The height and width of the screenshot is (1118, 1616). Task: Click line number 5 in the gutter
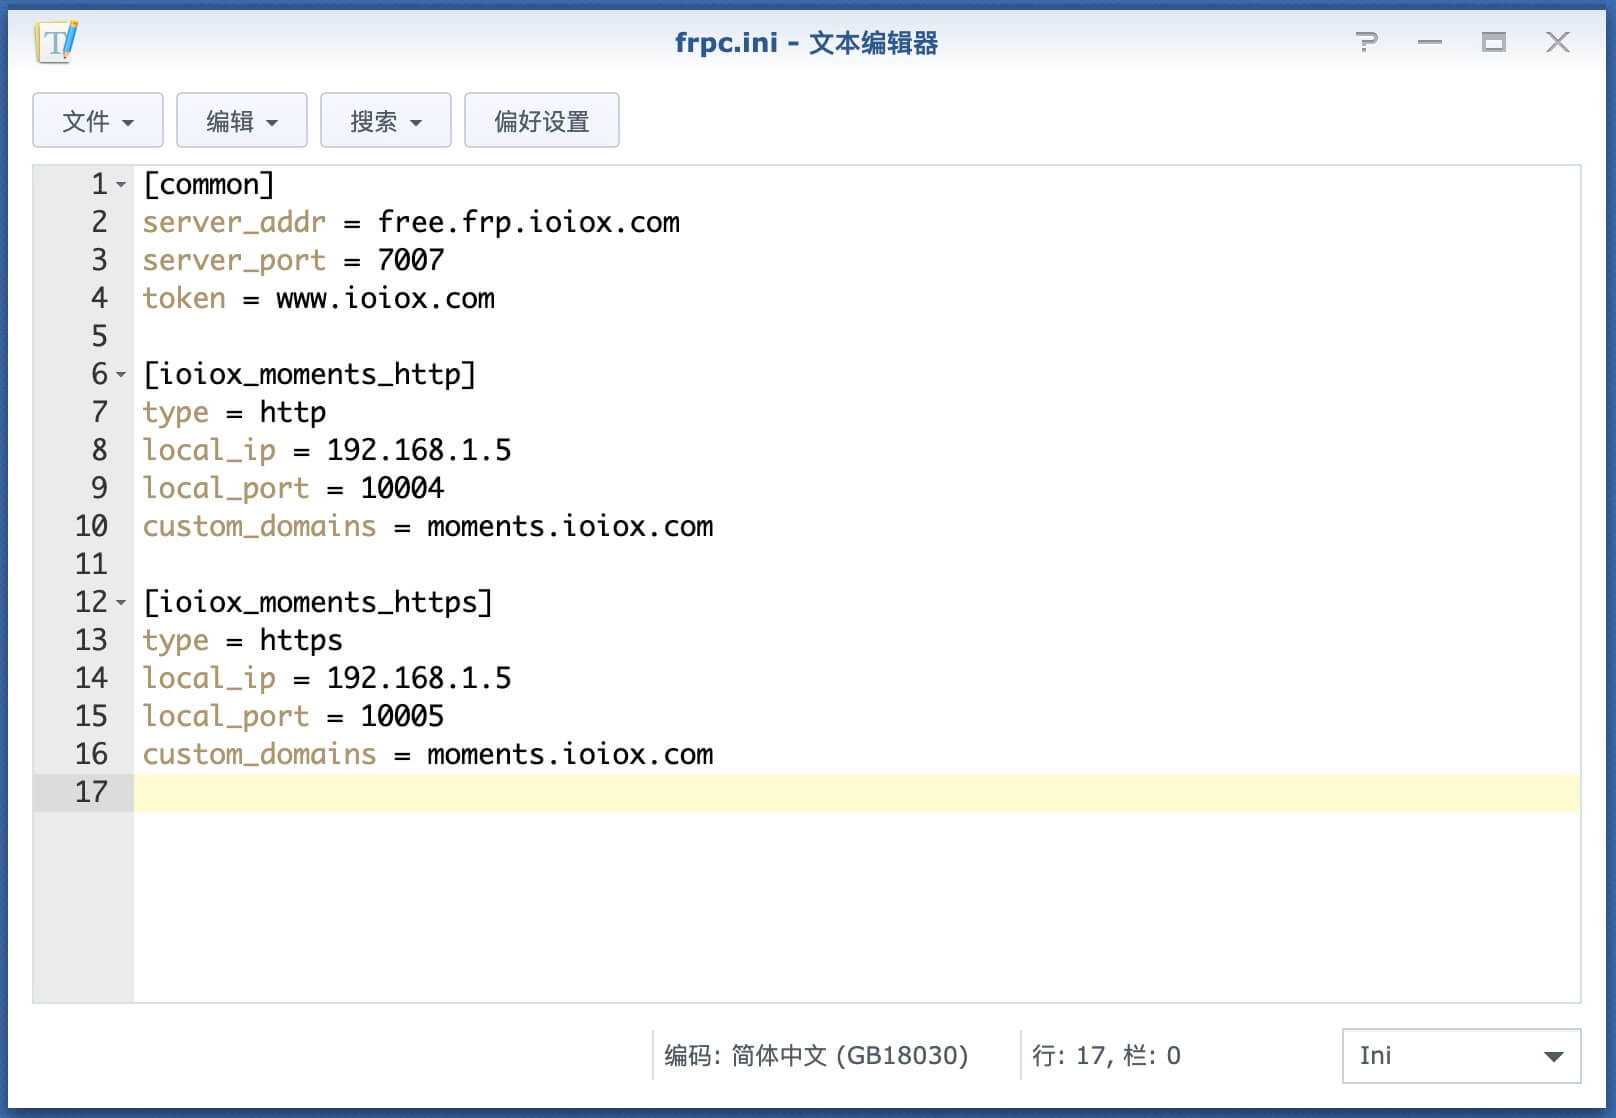(x=99, y=336)
